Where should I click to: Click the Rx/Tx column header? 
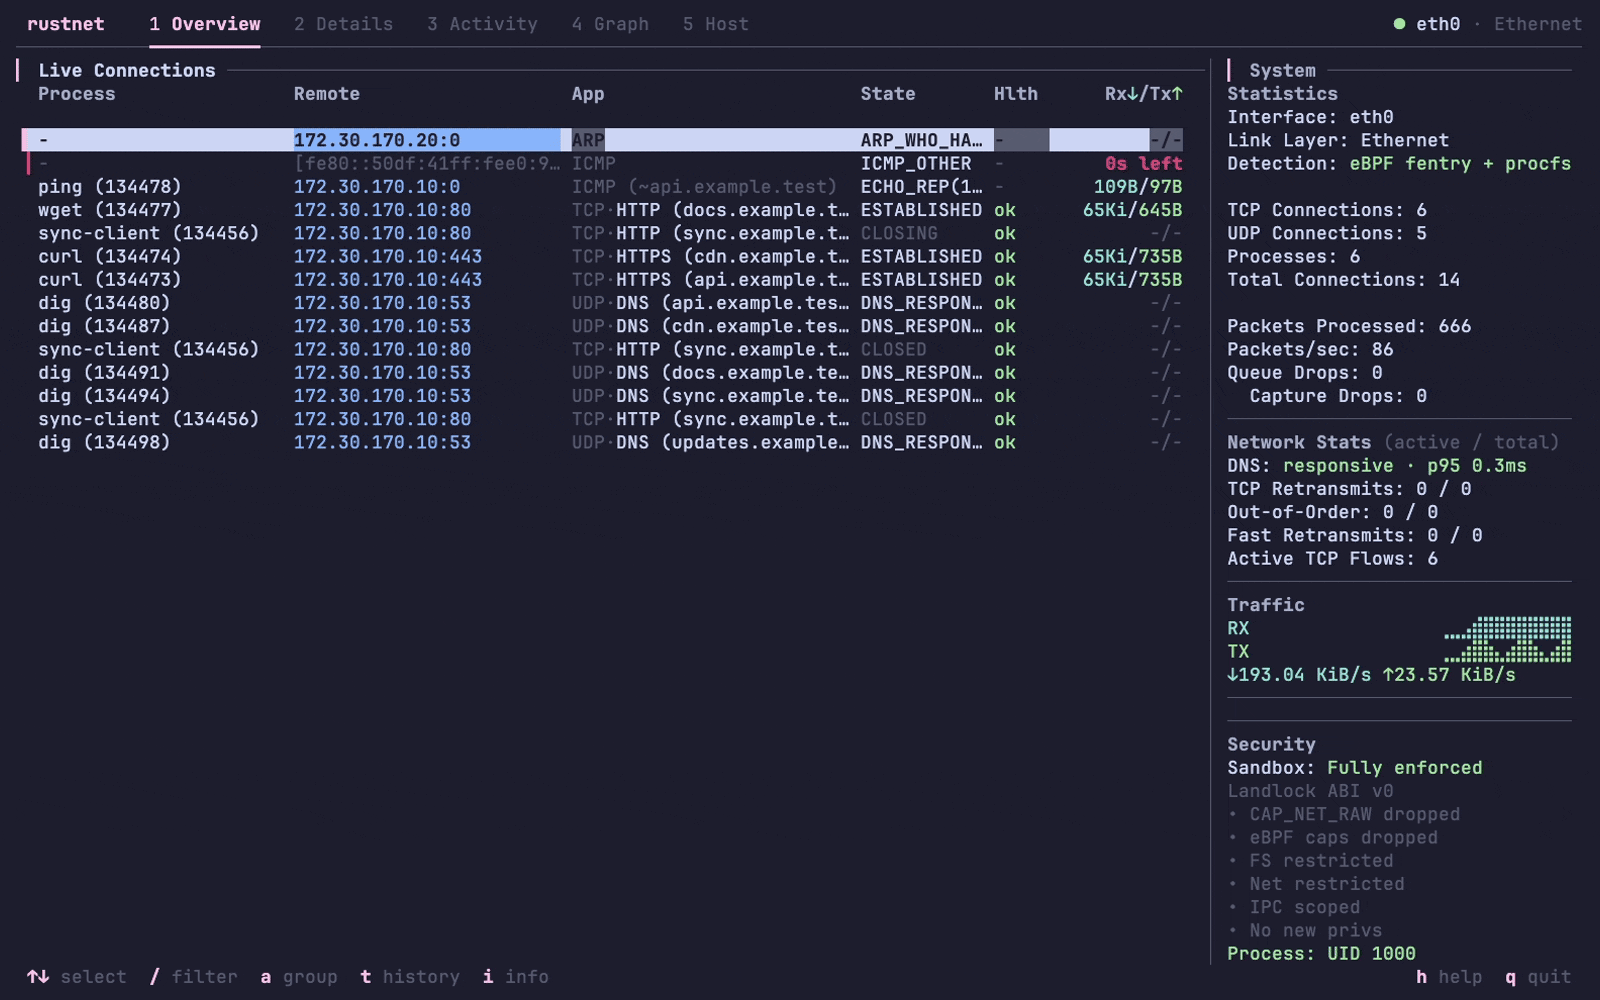pos(1144,94)
